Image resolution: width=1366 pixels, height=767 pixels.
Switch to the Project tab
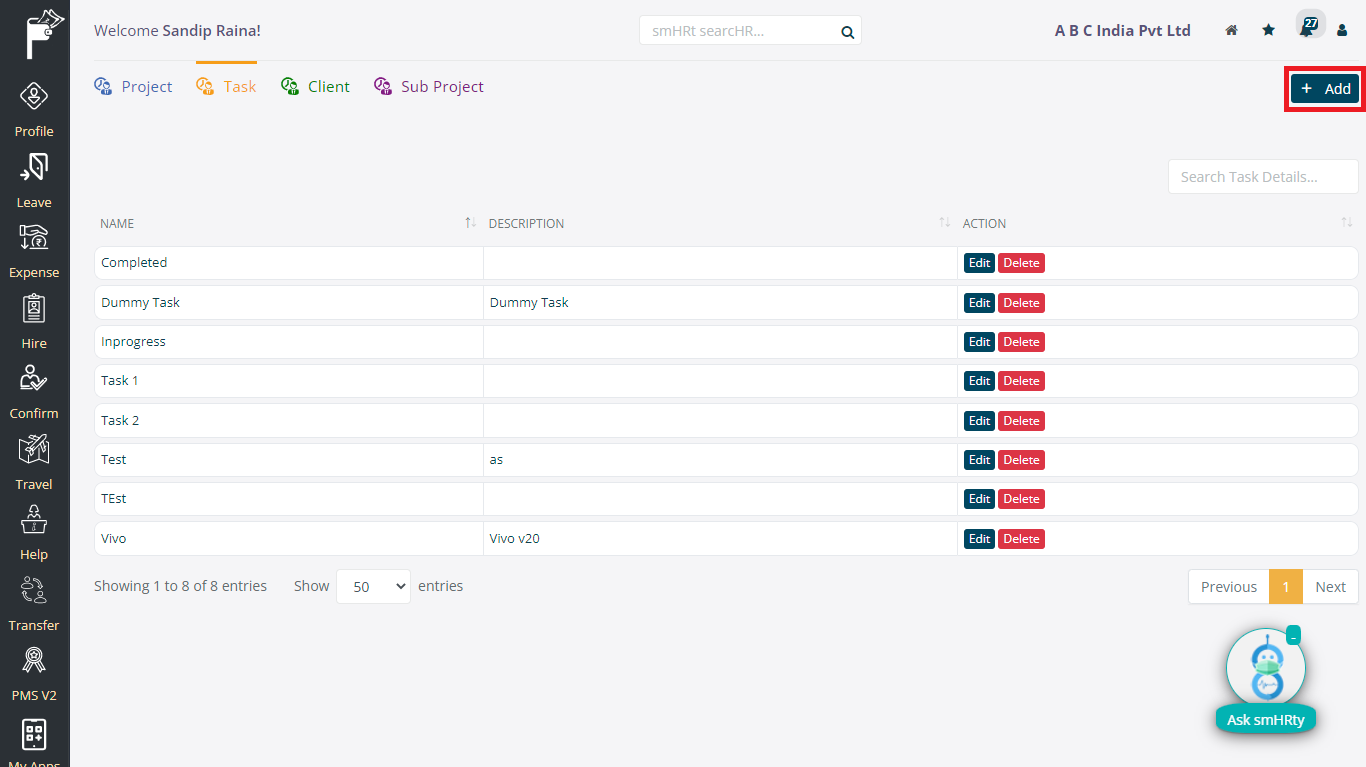pyautogui.click(x=134, y=87)
